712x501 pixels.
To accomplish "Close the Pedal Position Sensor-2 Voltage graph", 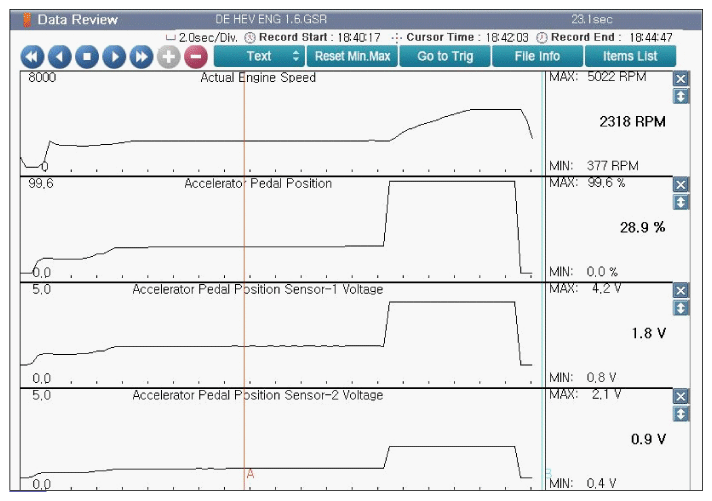I will pyautogui.click(x=681, y=396).
